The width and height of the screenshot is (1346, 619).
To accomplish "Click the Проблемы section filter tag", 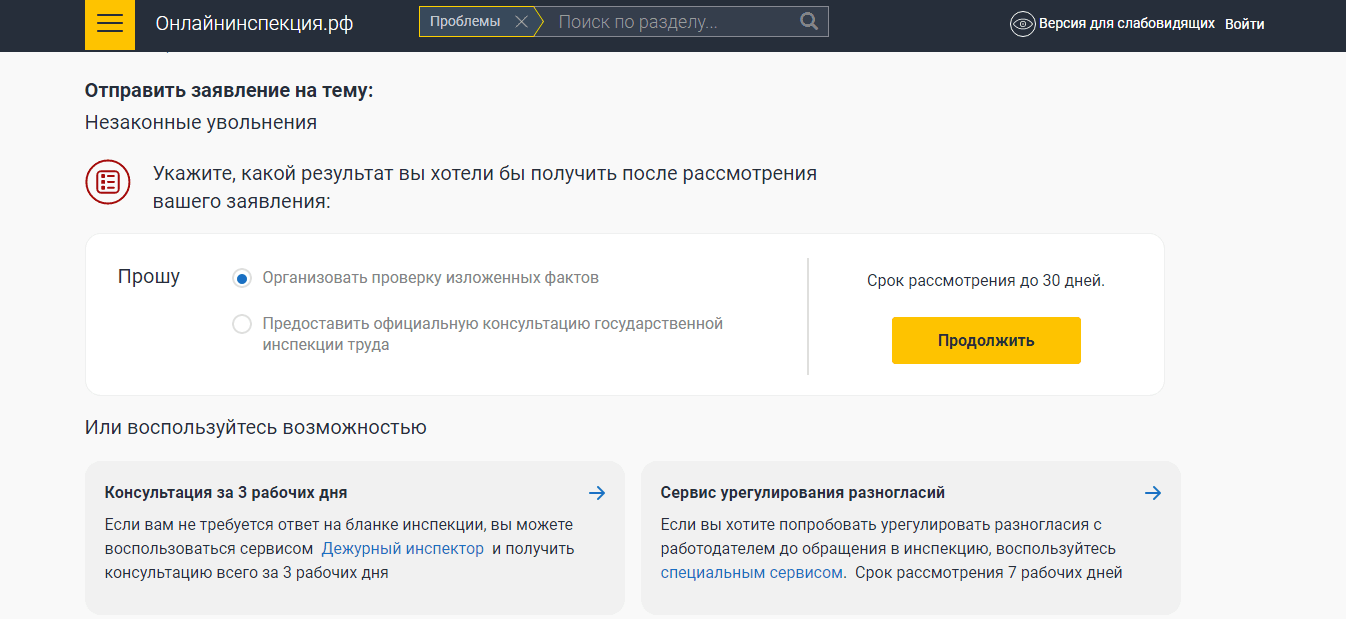I will [465, 22].
